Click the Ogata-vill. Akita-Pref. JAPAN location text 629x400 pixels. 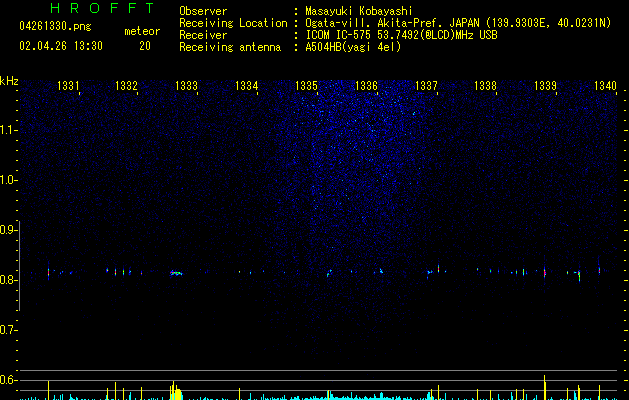pos(458,23)
